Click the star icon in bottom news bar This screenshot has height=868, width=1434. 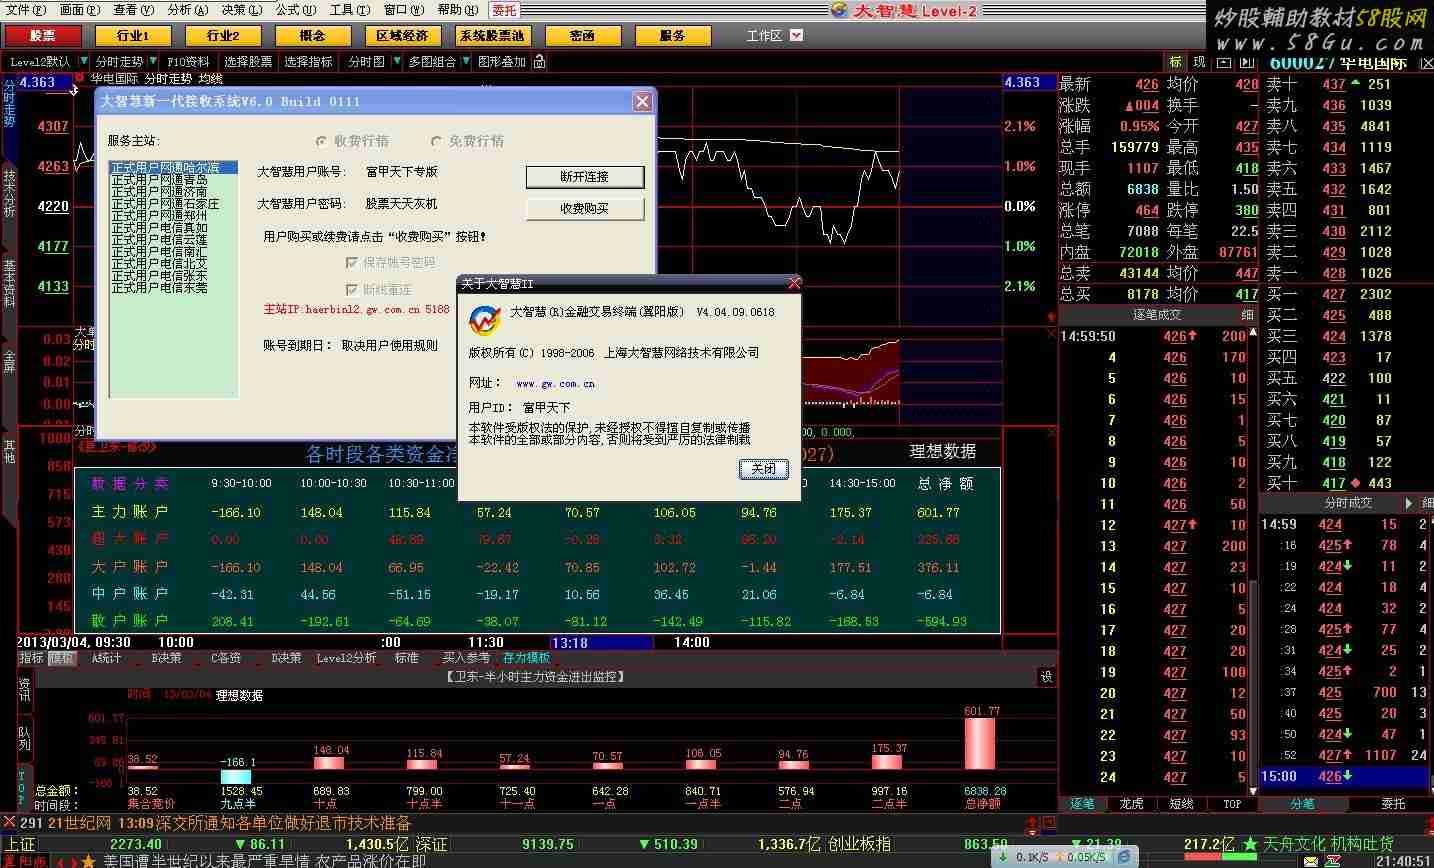click(x=87, y=860)
